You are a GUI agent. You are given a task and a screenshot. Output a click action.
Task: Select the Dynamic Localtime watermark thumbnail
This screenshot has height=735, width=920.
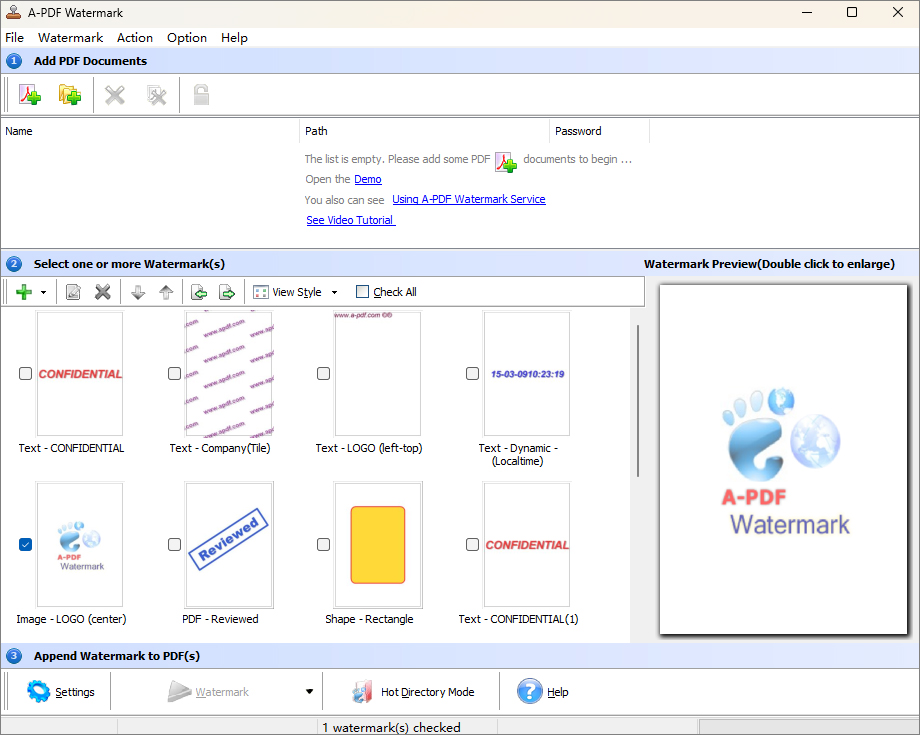click(526, 374)
